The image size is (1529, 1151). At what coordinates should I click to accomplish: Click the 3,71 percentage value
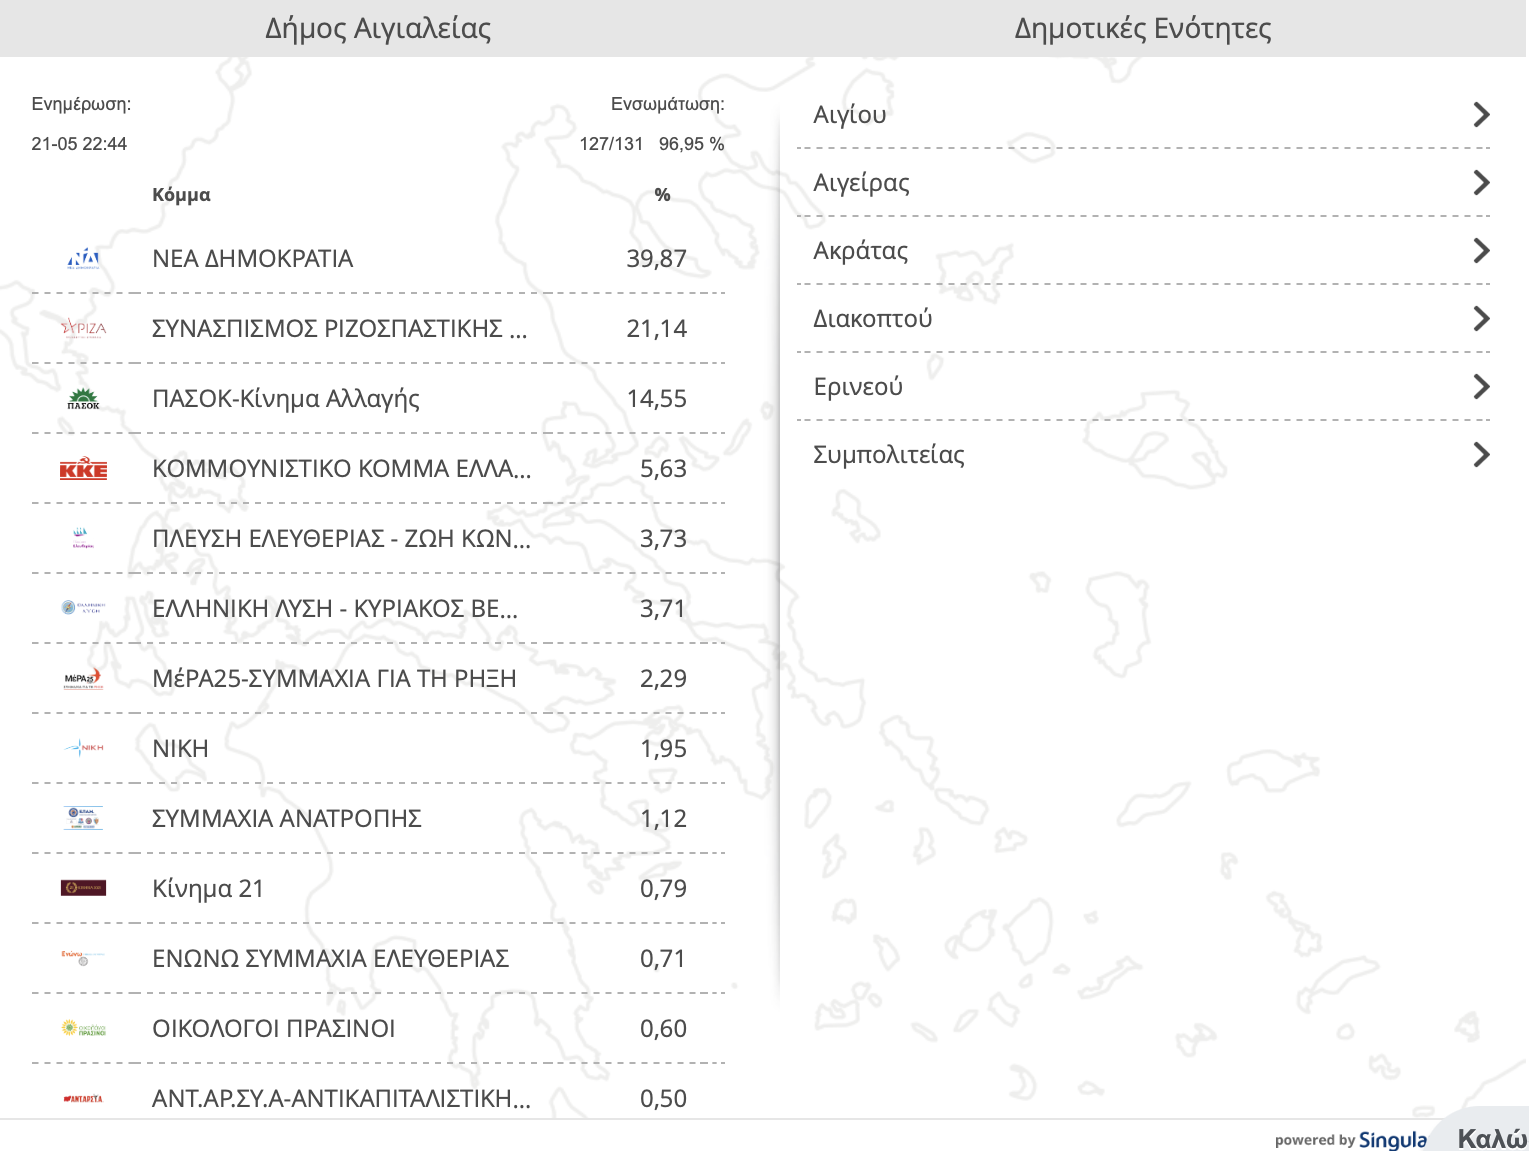tap(663, 609)
